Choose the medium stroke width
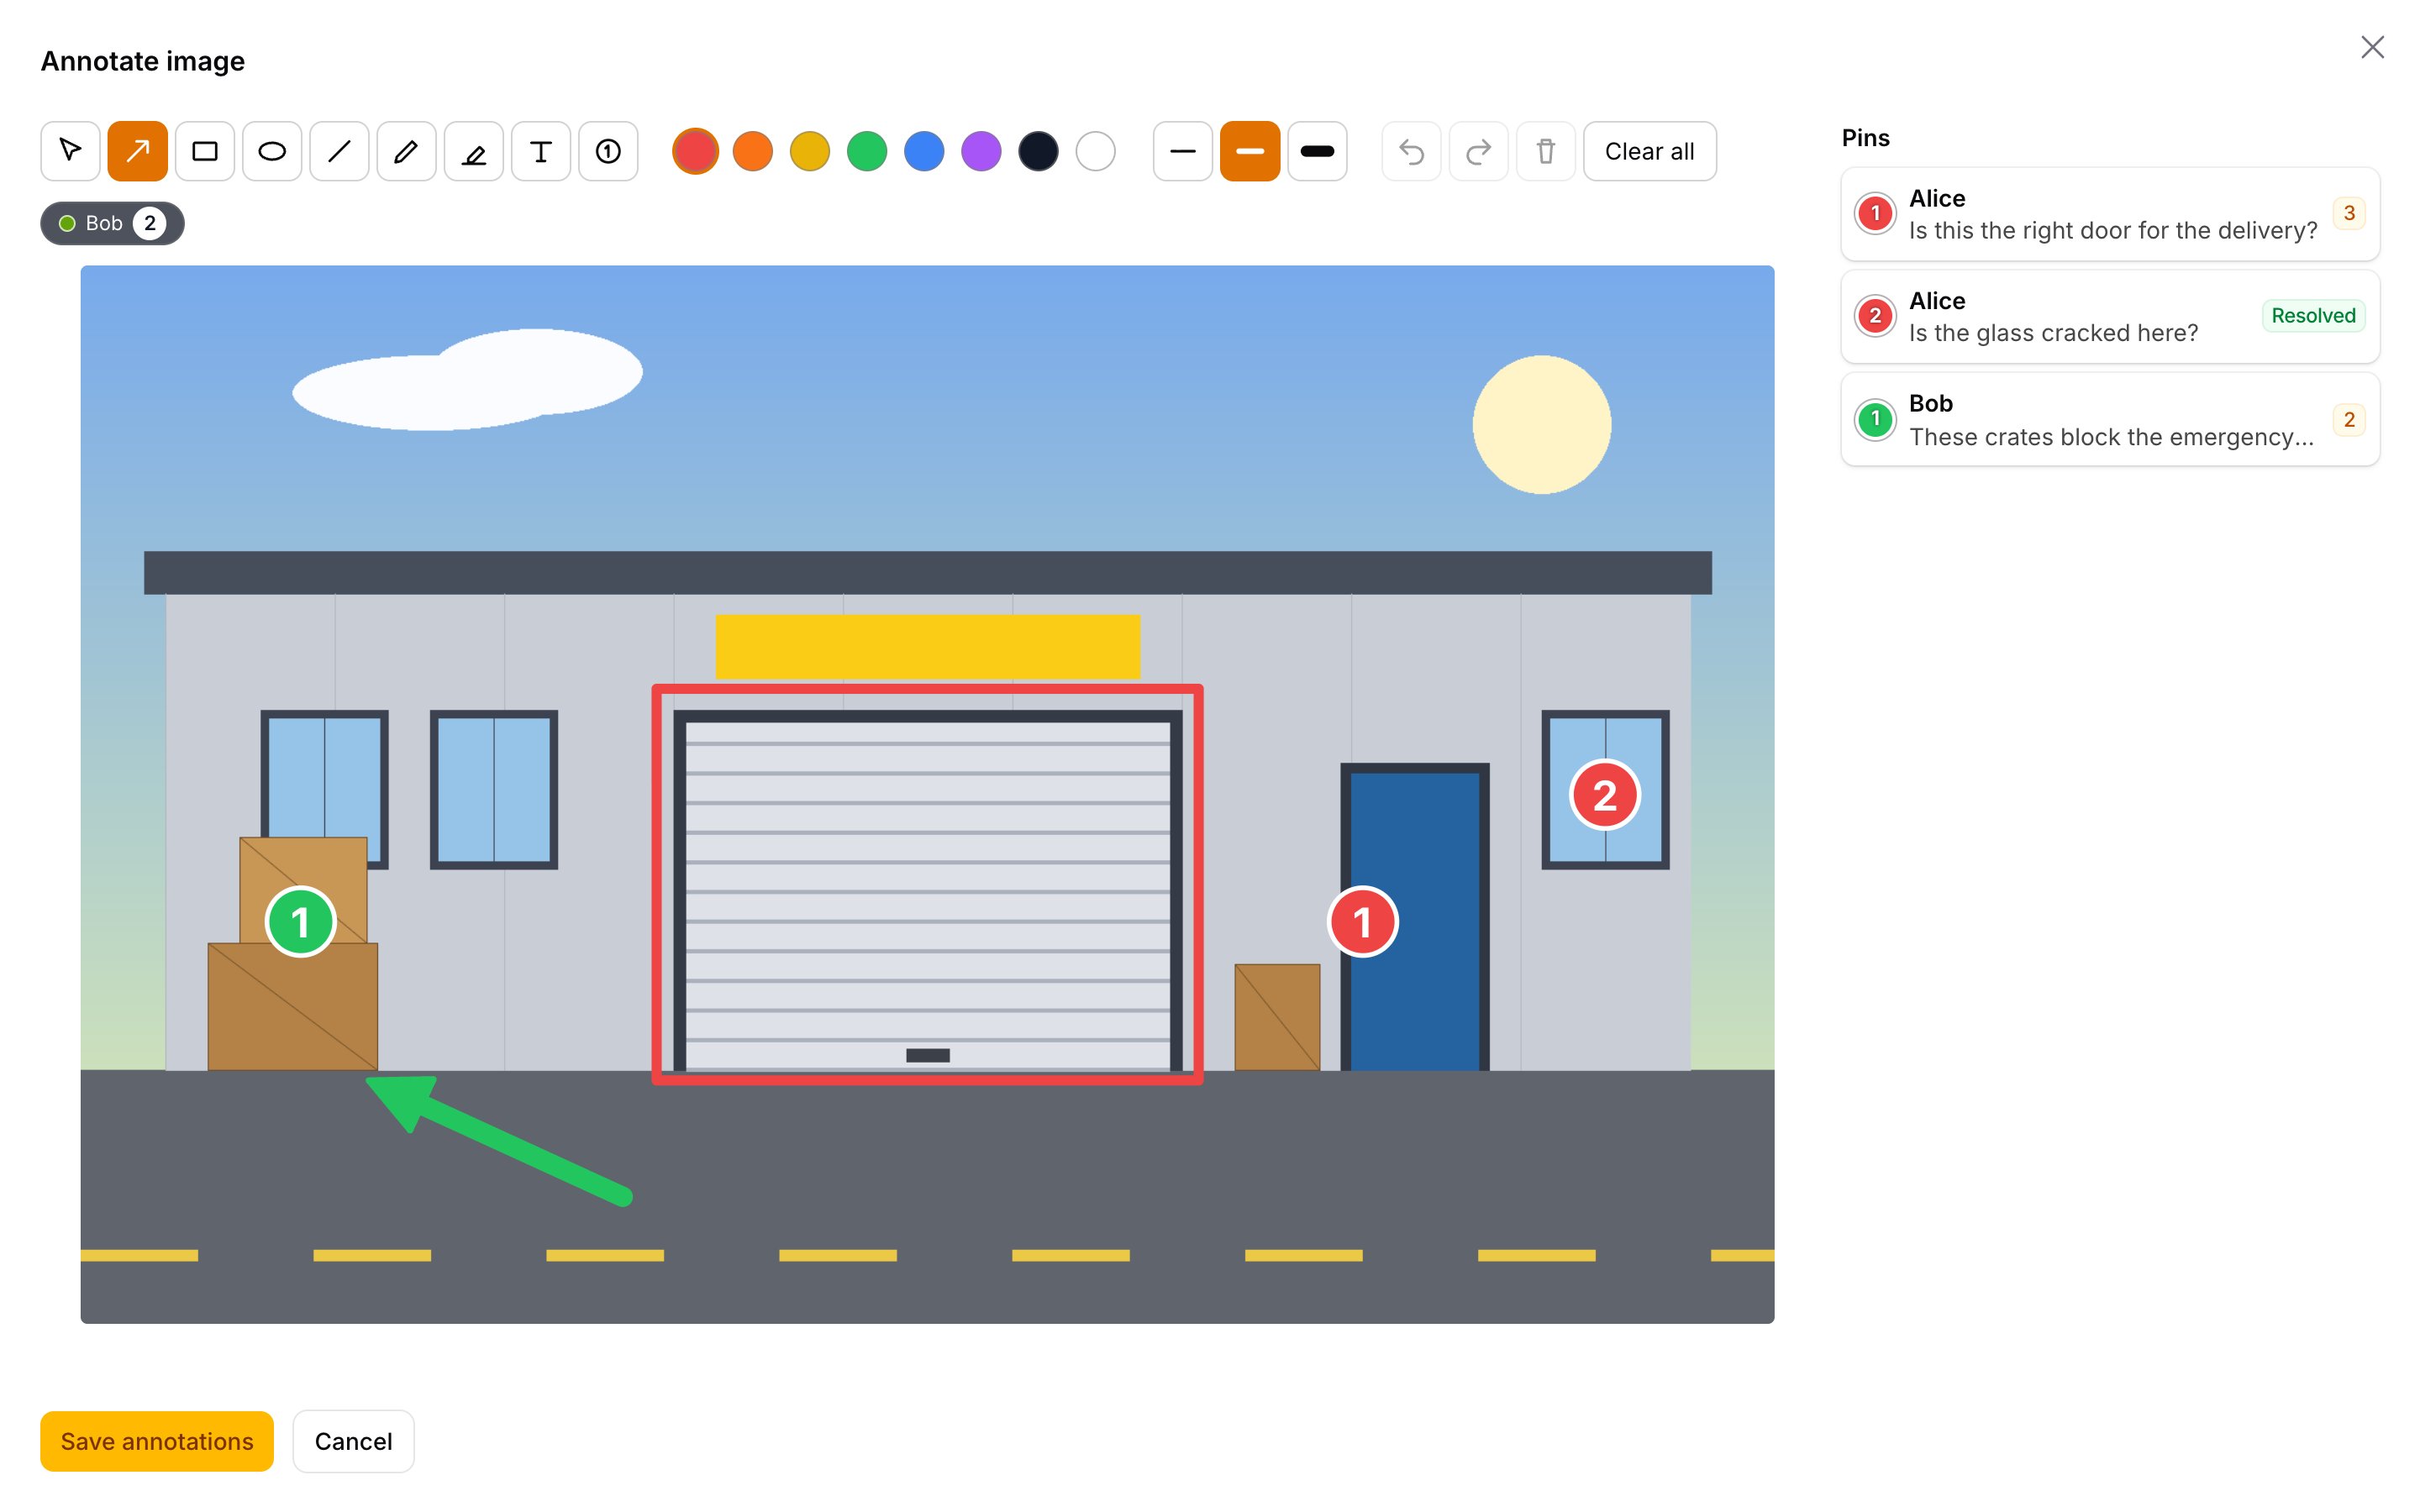 pyautogui.click(x=1250, y=151)
